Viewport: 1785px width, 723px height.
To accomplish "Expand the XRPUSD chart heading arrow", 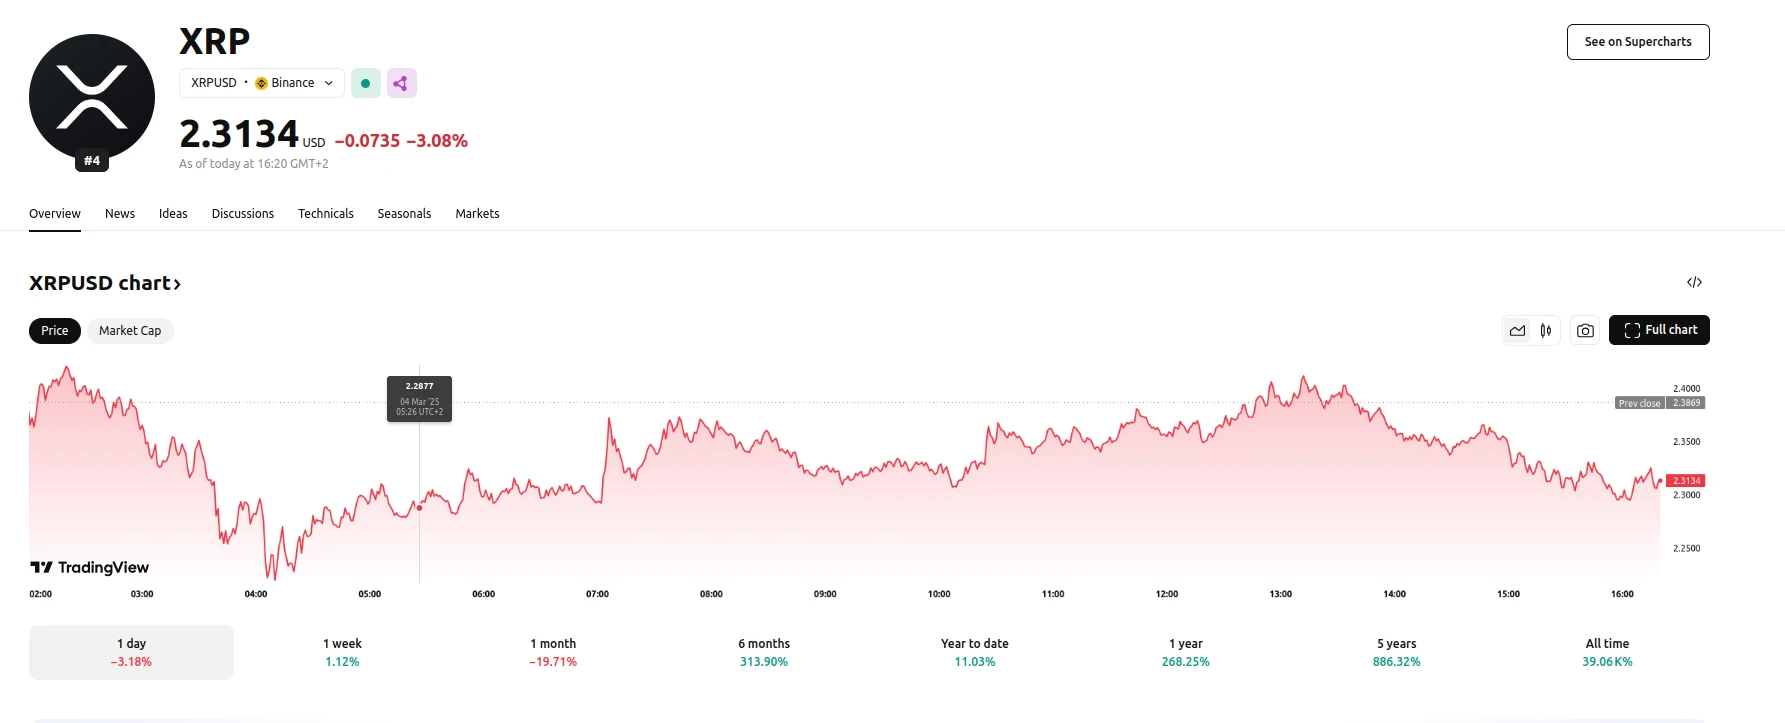I will (177, 284).
